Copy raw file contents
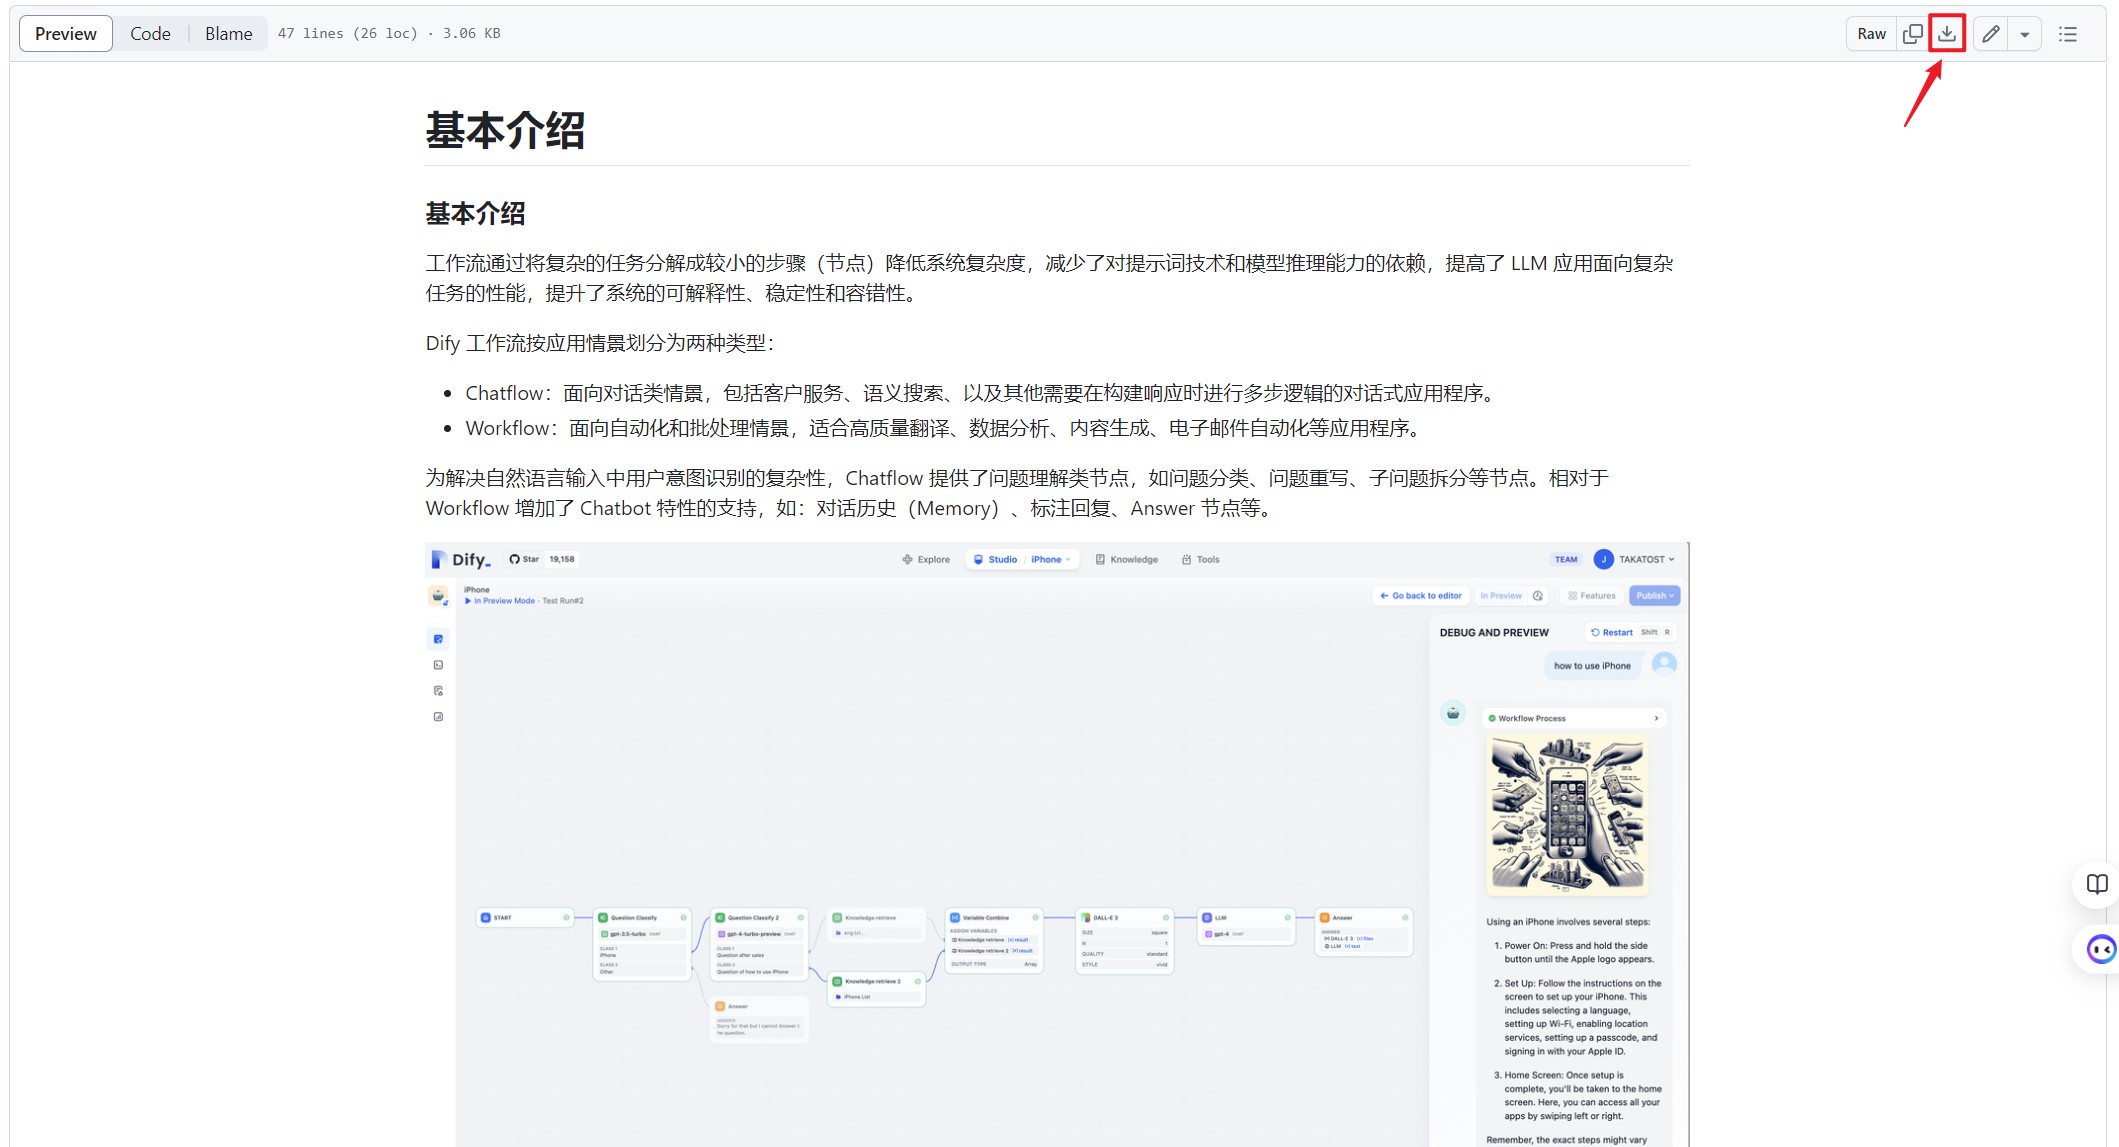Viewport: 2119px width, 1147px height. tap(1912, 33)
